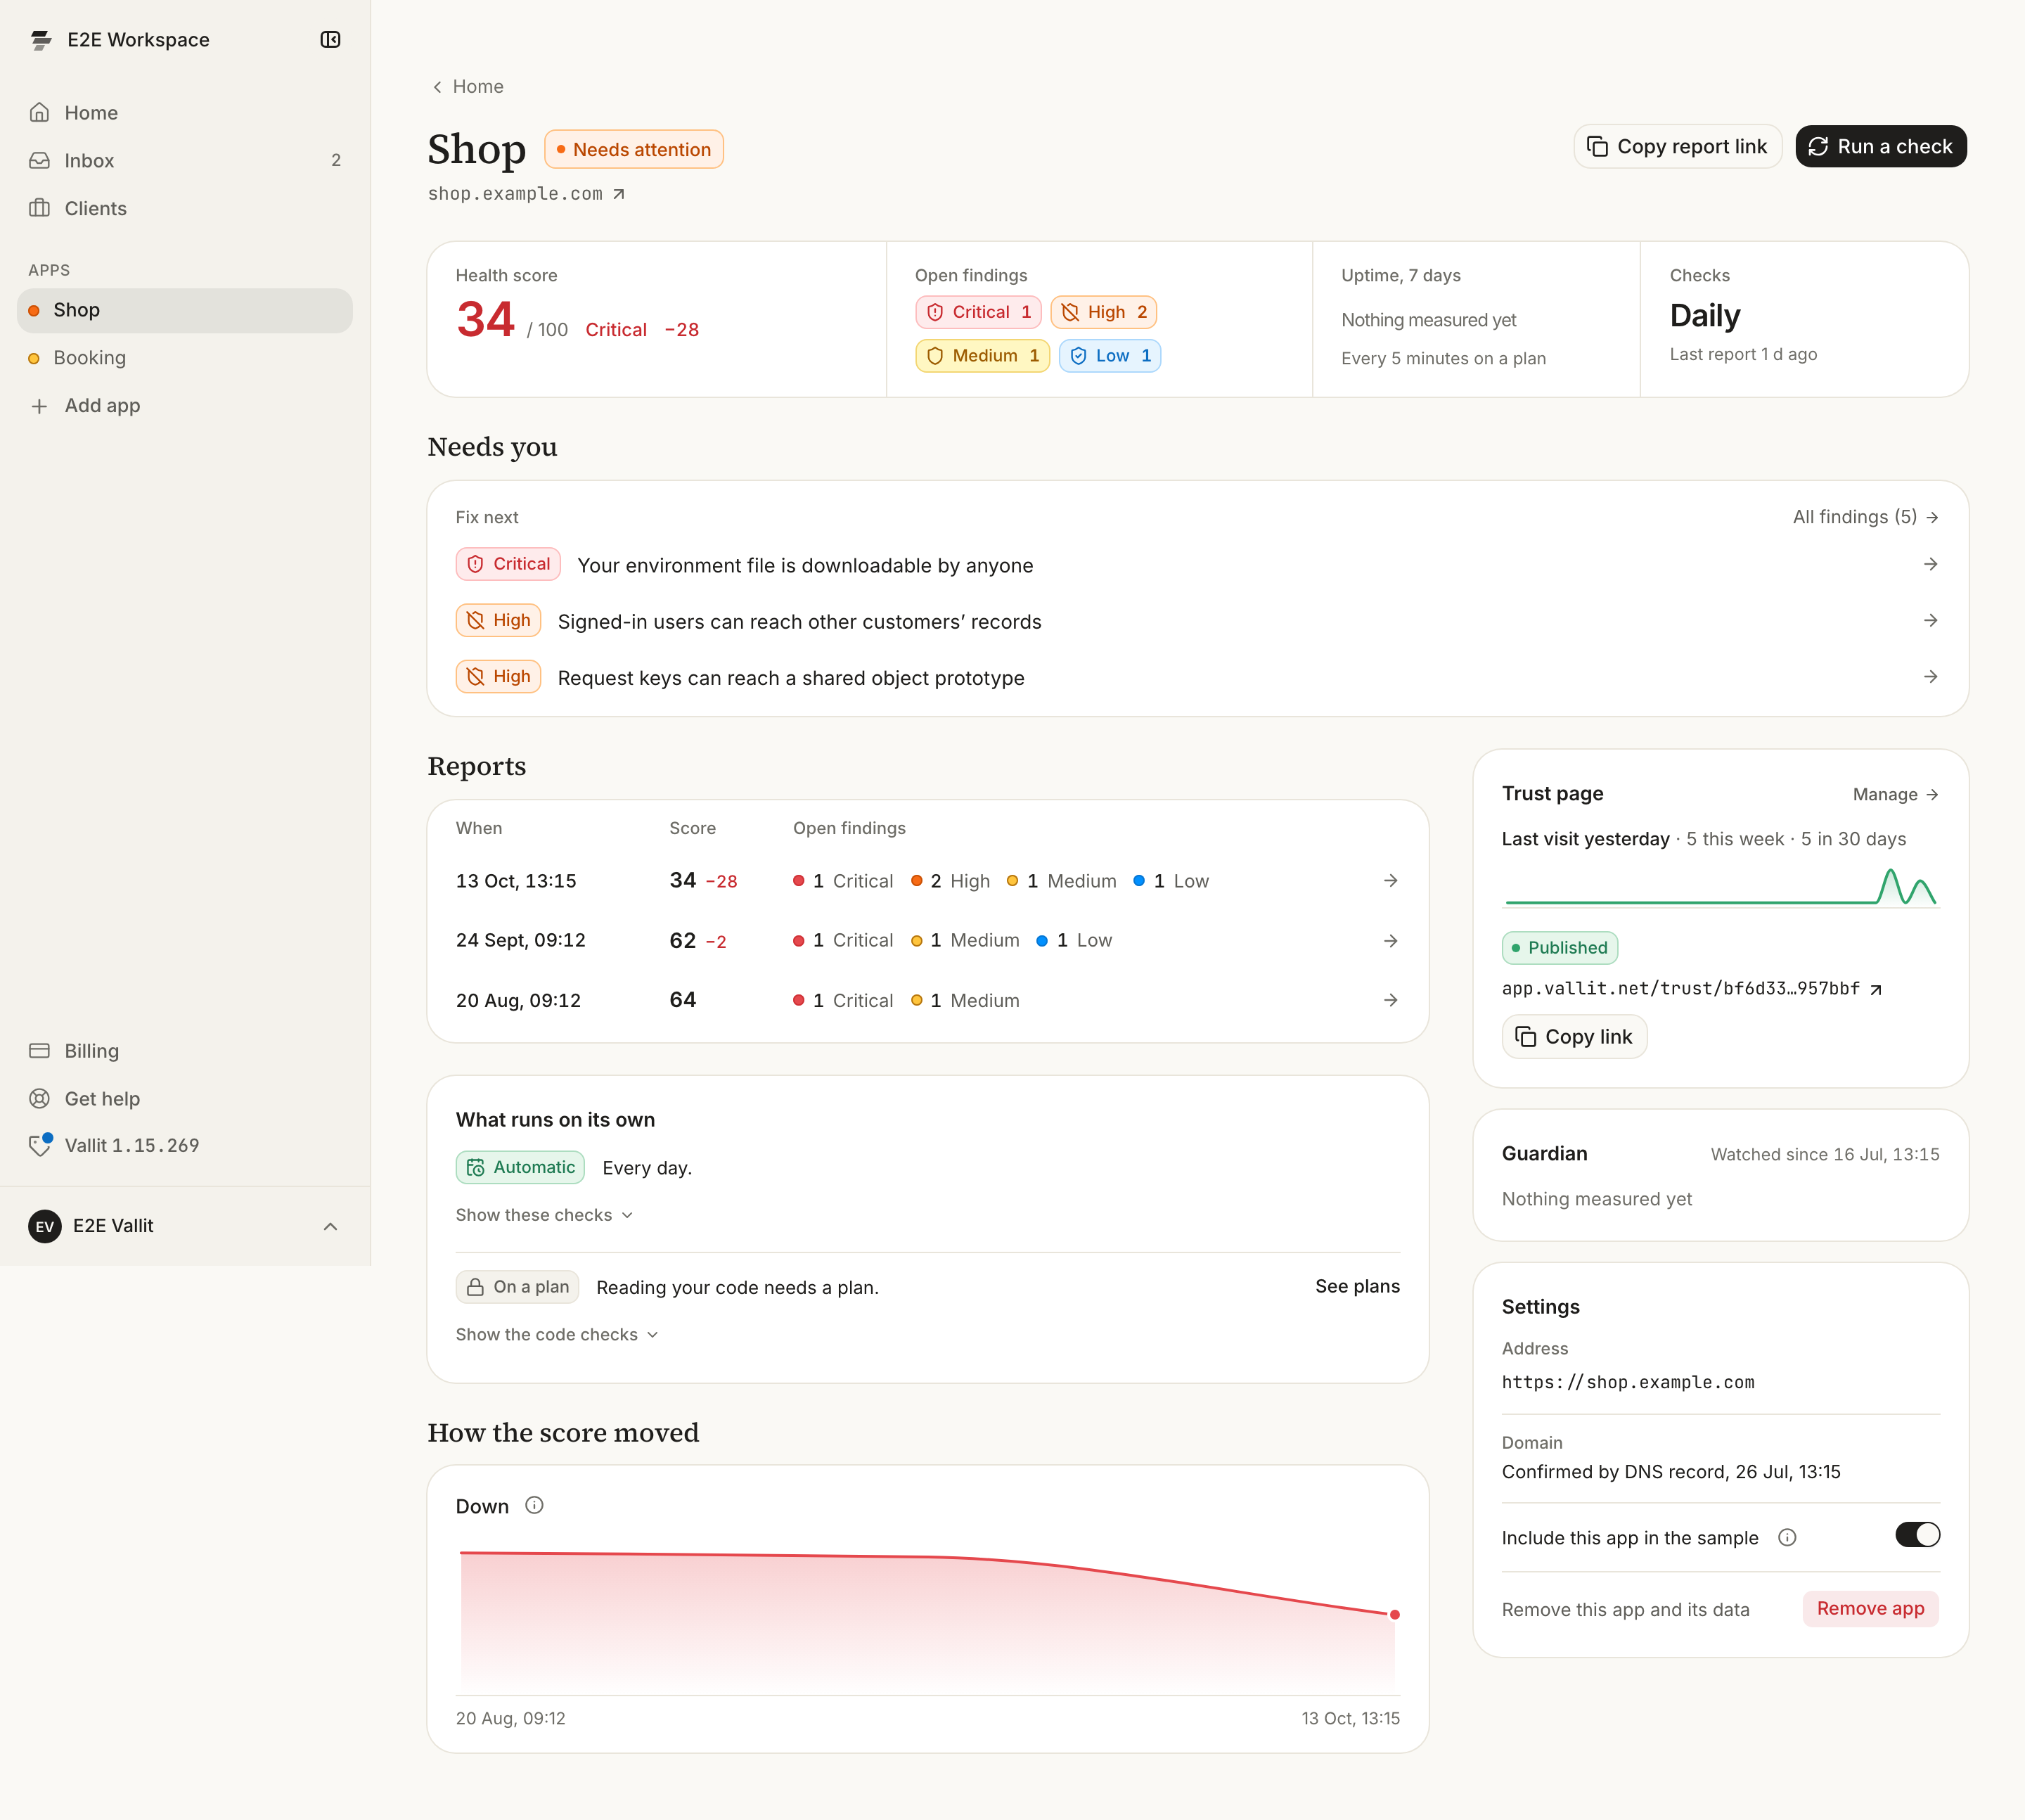
Task: Click the trust page visits sparkline
Action: click(1720, 887)
